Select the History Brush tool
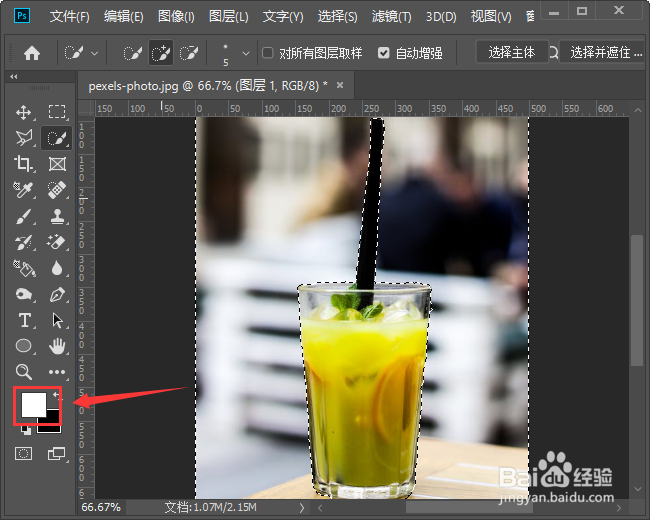This screenshot has height=520, width=650. coord(24,243)
